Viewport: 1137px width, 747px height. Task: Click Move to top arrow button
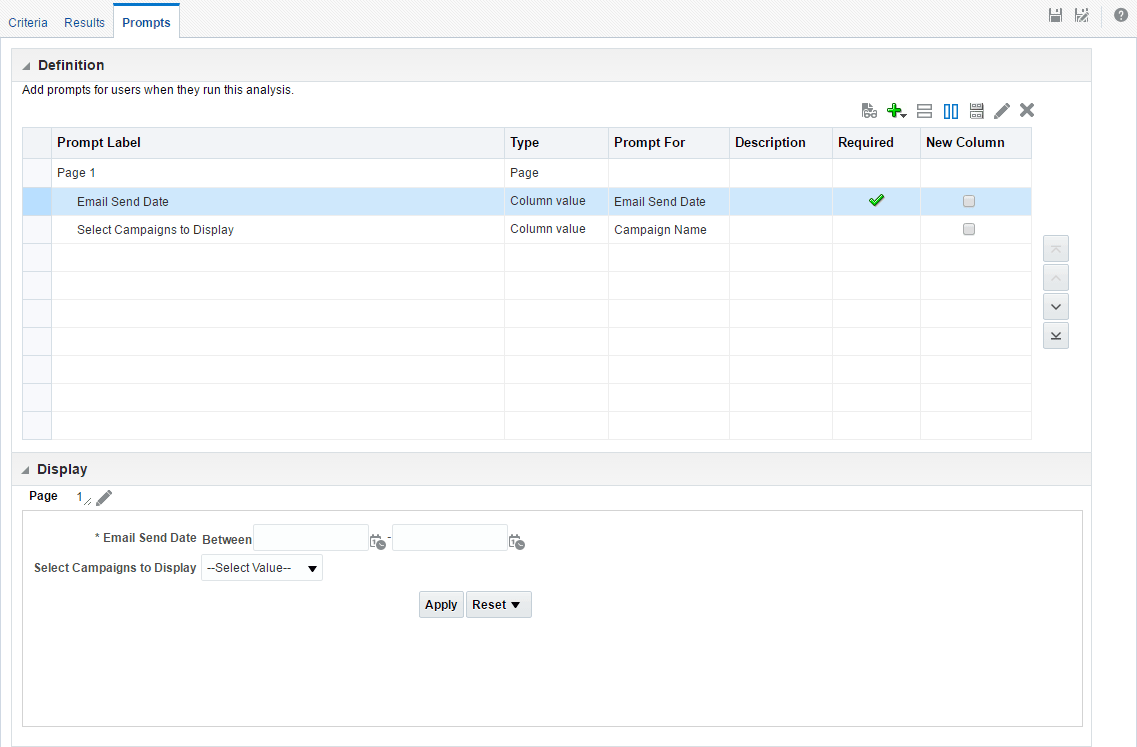(x=1056, y=249)
